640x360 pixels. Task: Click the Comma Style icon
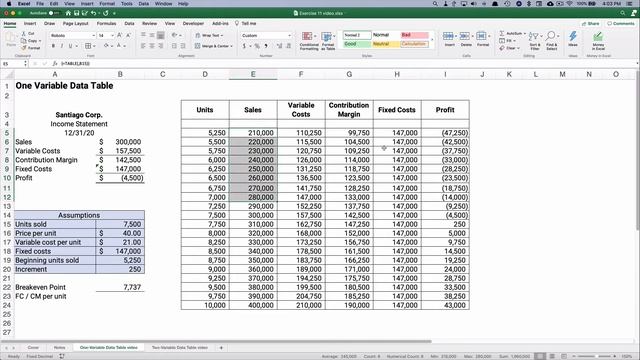pyautogui.click(x=266, y=46)
